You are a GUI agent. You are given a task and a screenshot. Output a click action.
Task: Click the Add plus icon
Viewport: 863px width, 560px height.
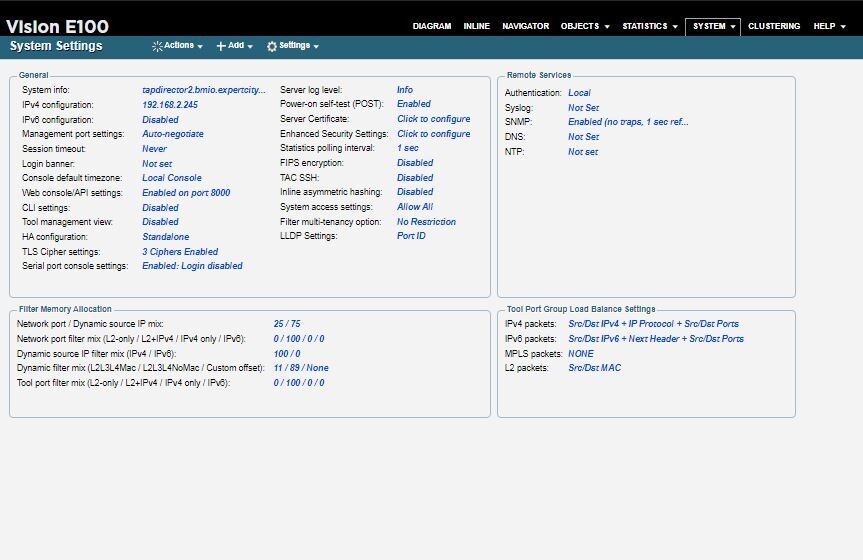tap(221, 46)
